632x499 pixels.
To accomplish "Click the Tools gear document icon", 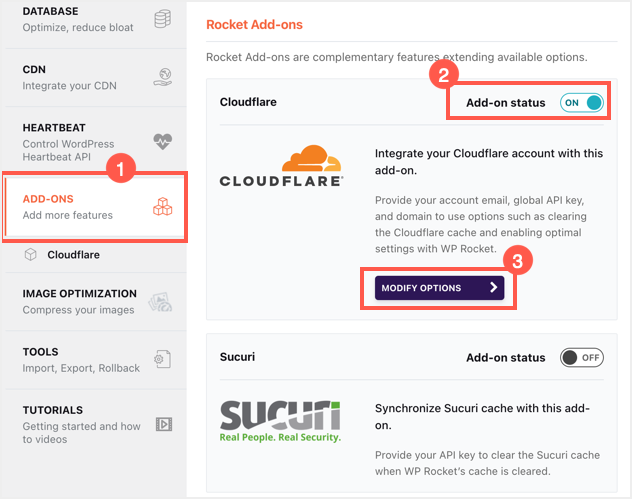I will click(x=163, y=360).
